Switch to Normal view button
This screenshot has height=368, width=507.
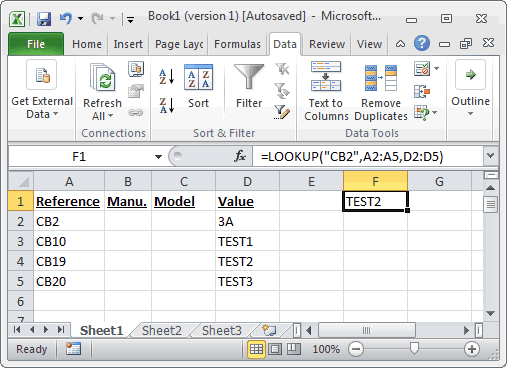tap(256, 349)
